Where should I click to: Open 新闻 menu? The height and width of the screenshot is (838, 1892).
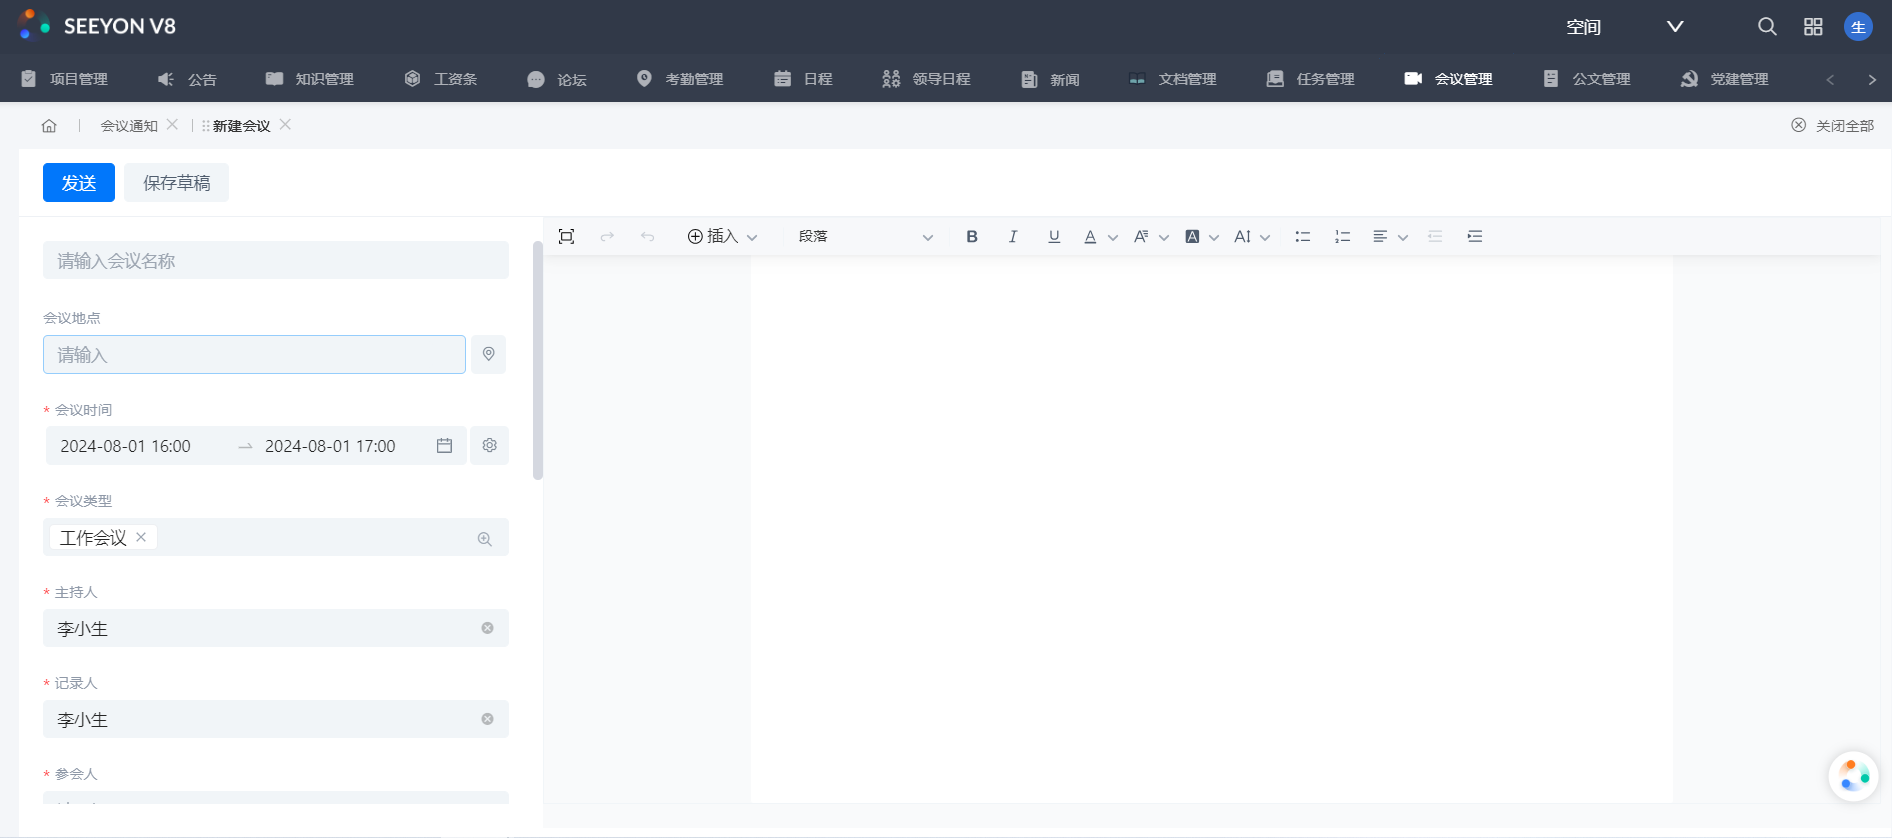(x=1050, y=79)
